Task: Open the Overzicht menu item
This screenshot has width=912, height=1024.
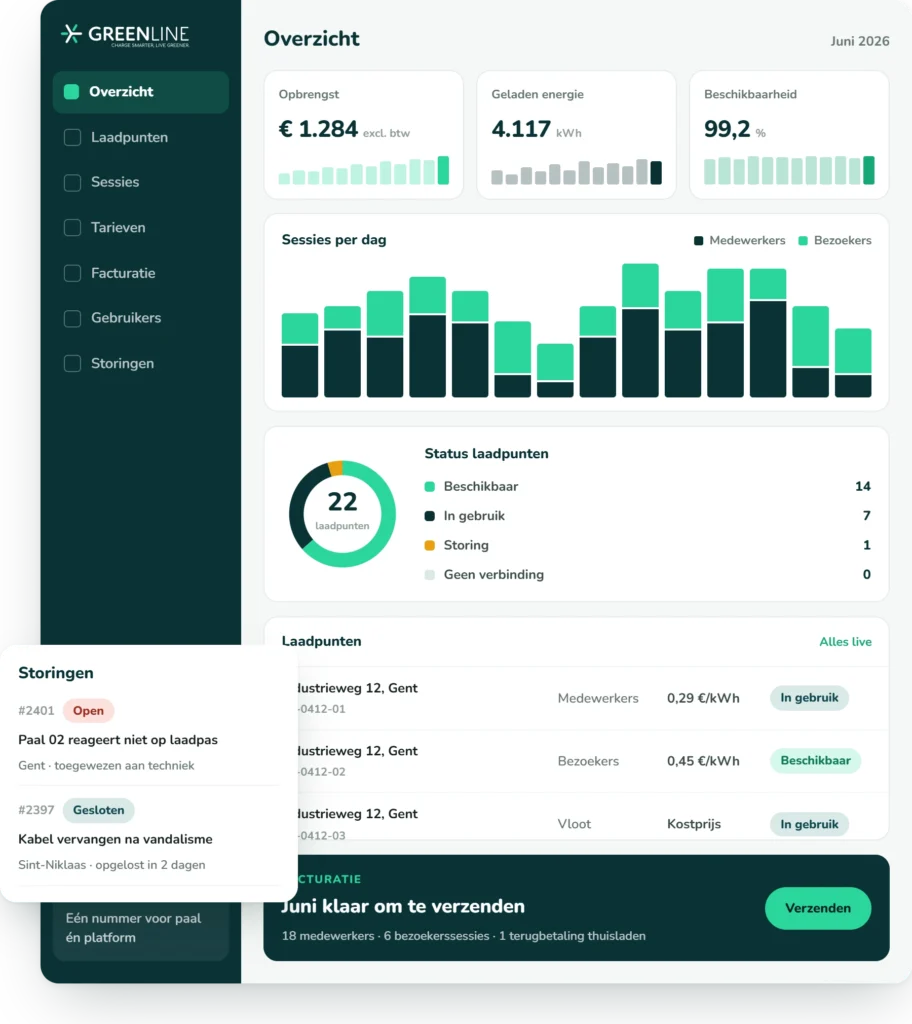Action: [140, 92]
